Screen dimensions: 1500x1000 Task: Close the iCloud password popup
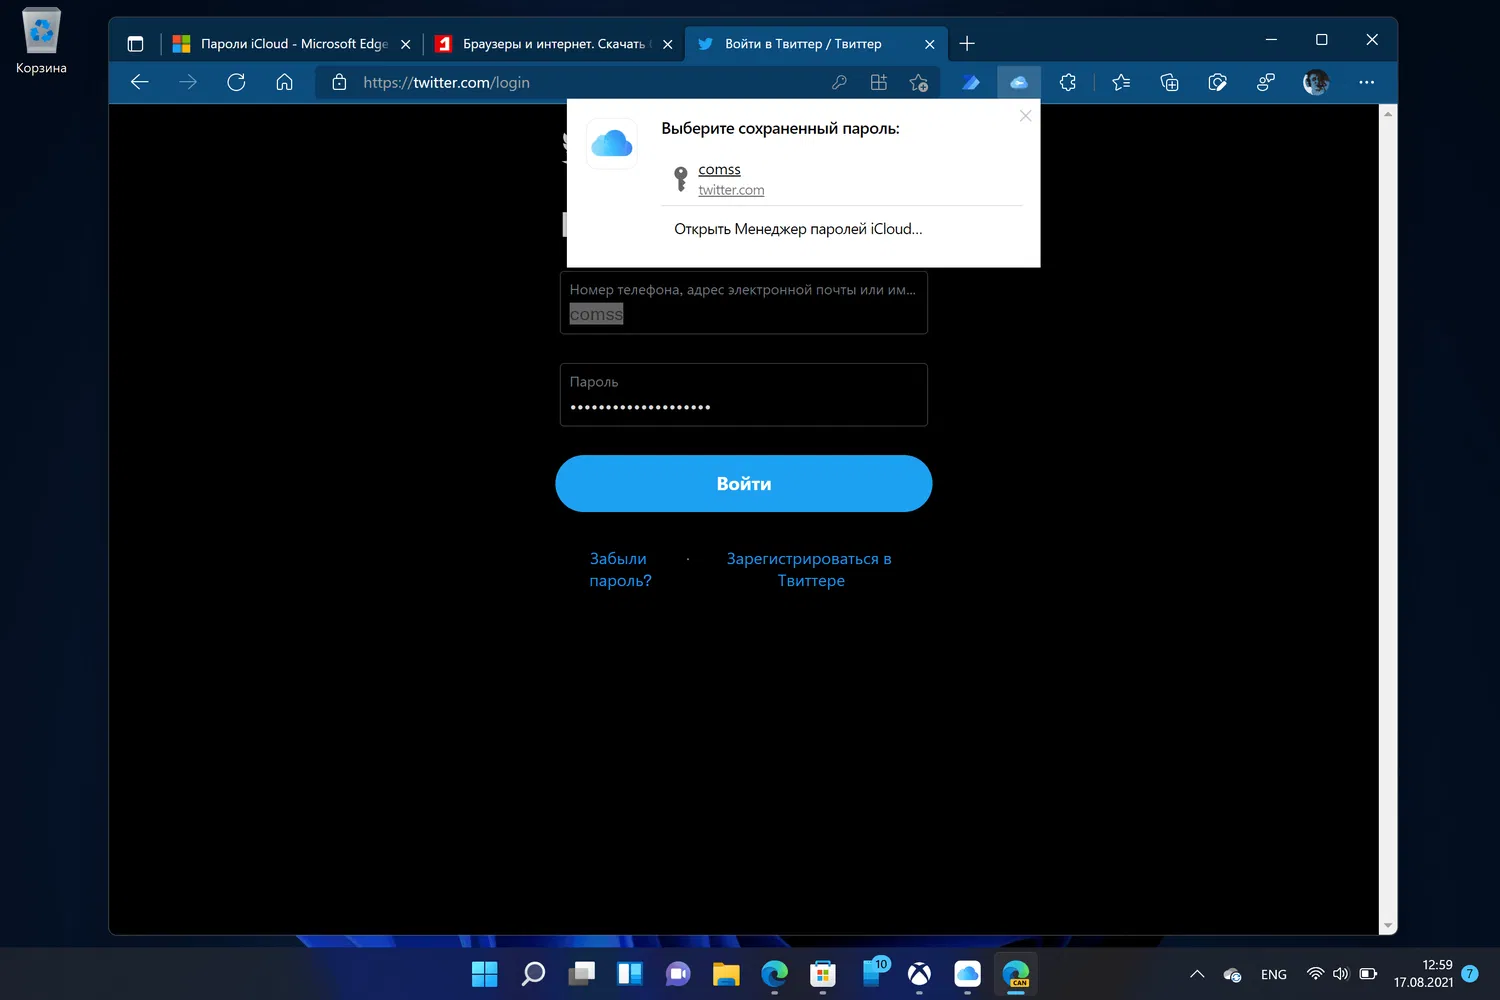point(1025,116)
